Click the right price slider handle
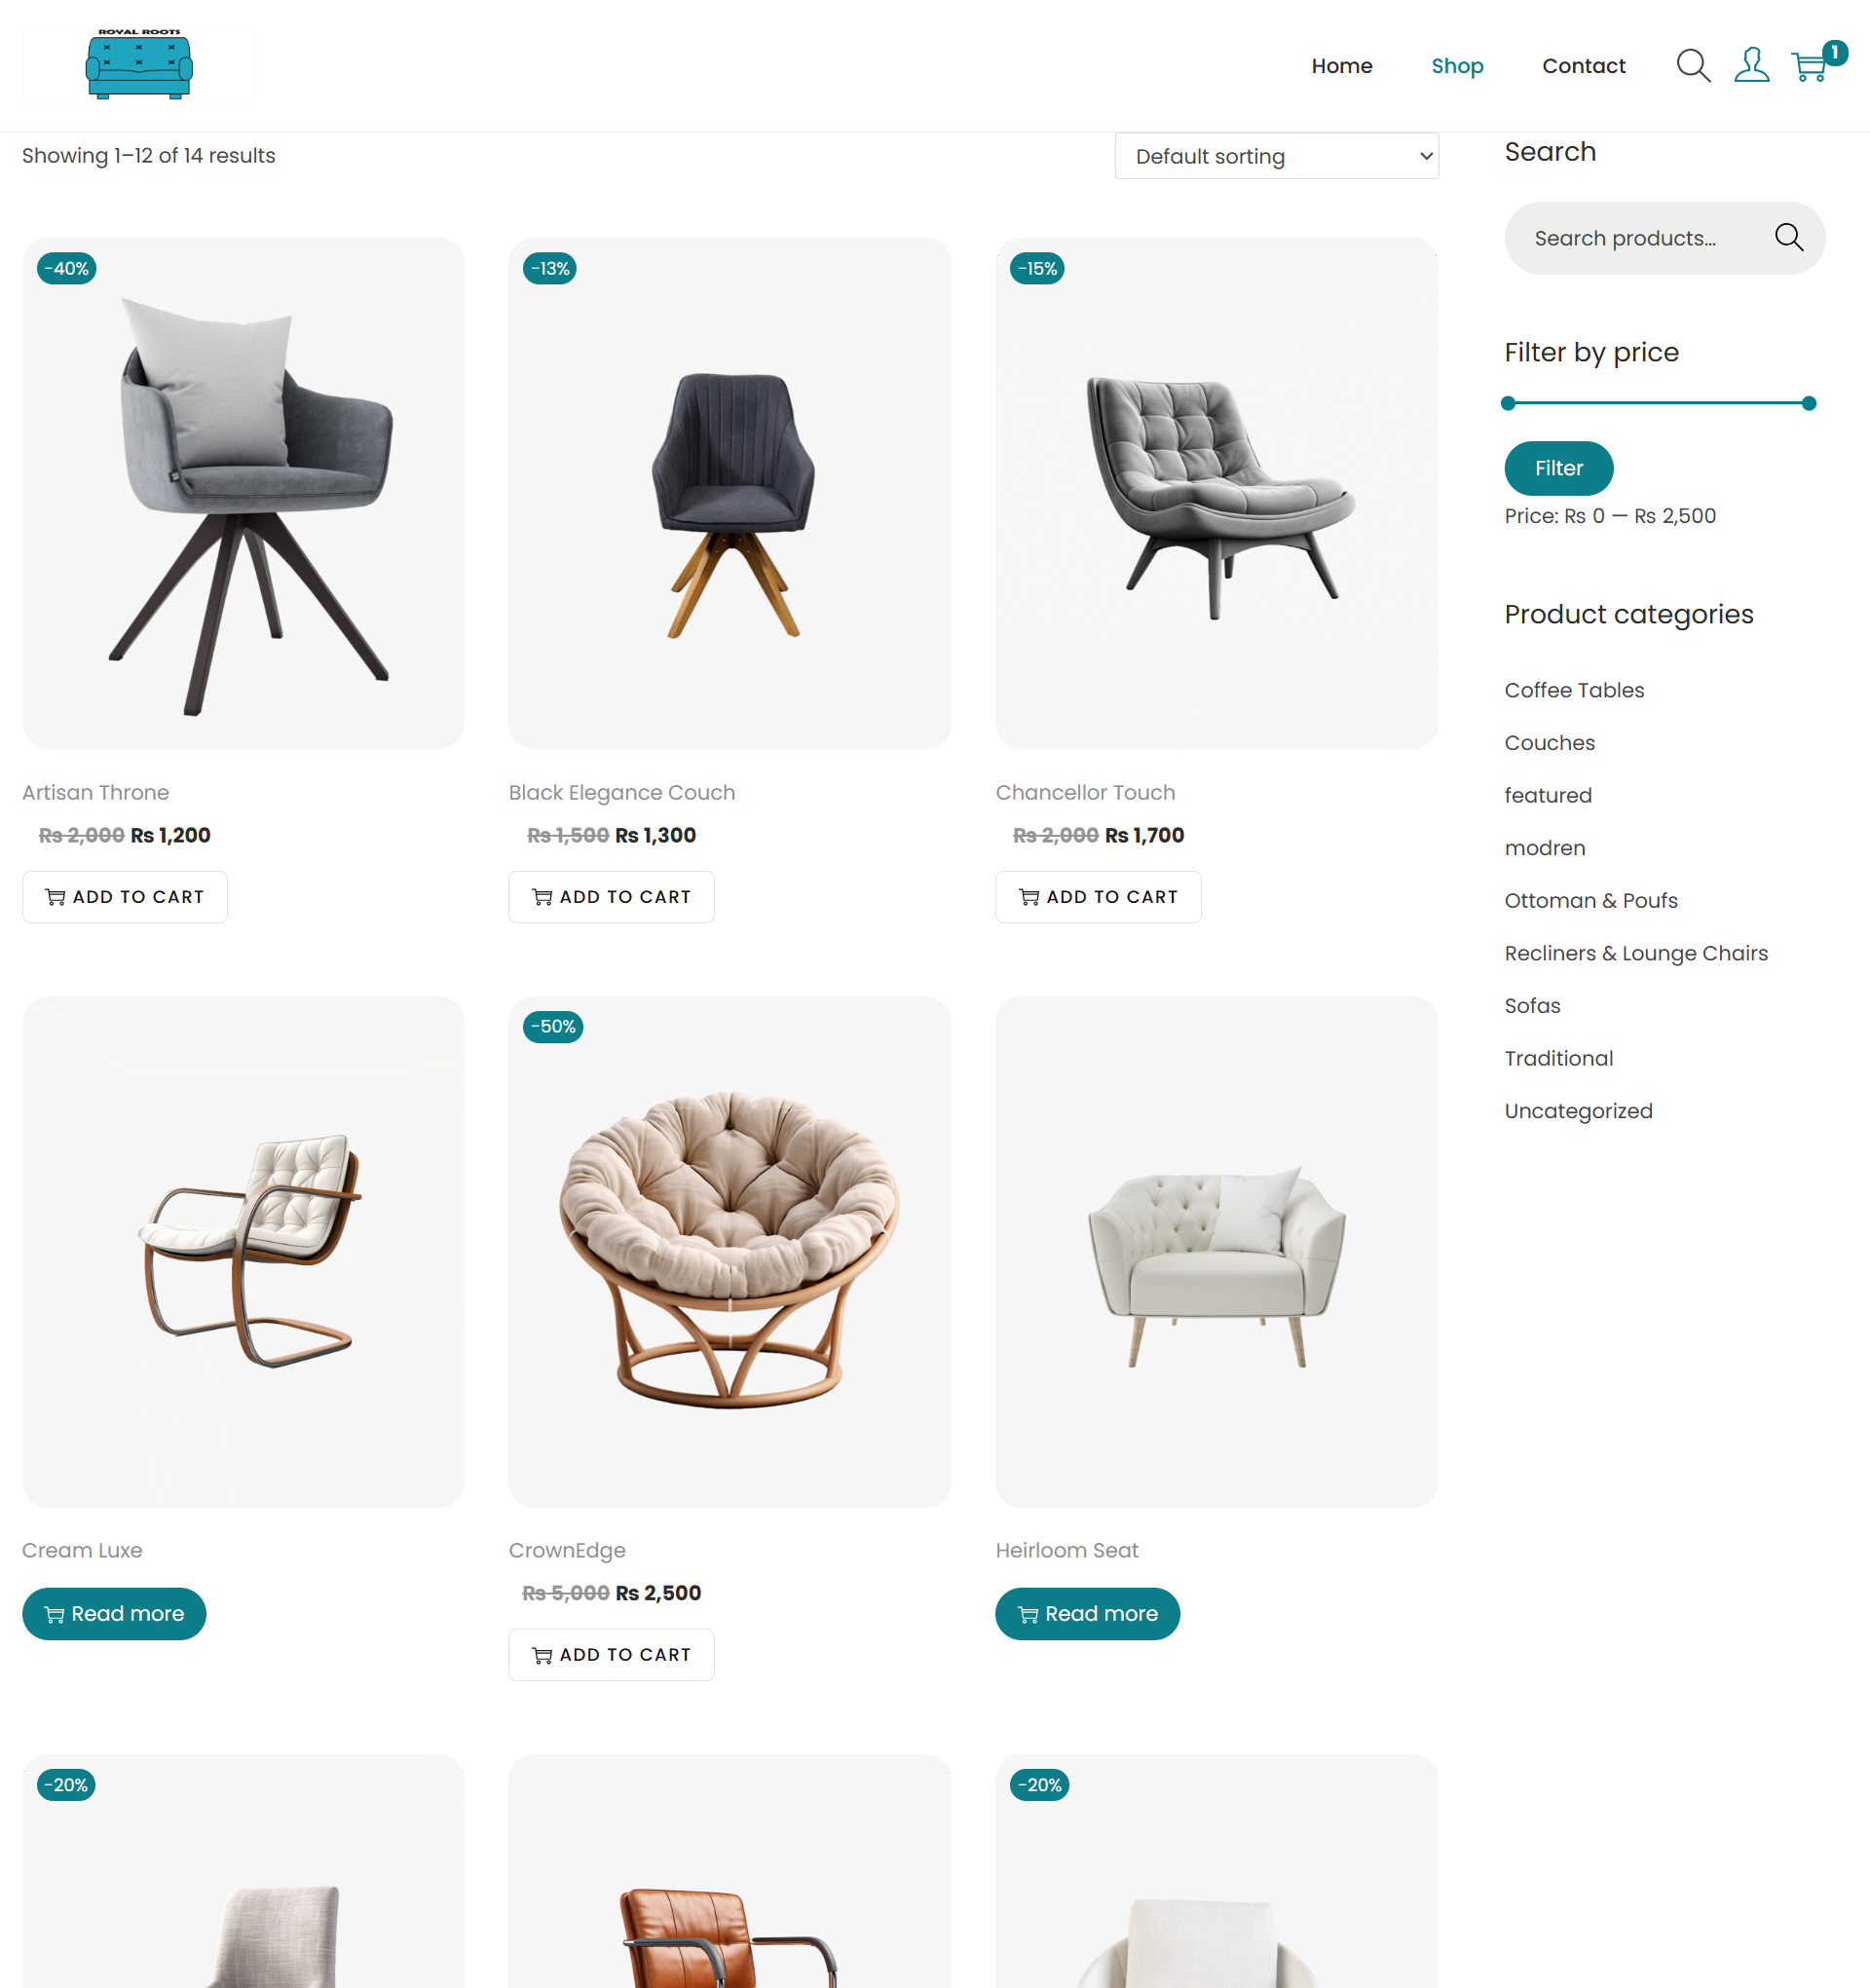The height and width of the screenshot is (1988, 1870). (x=1808, y=404)
